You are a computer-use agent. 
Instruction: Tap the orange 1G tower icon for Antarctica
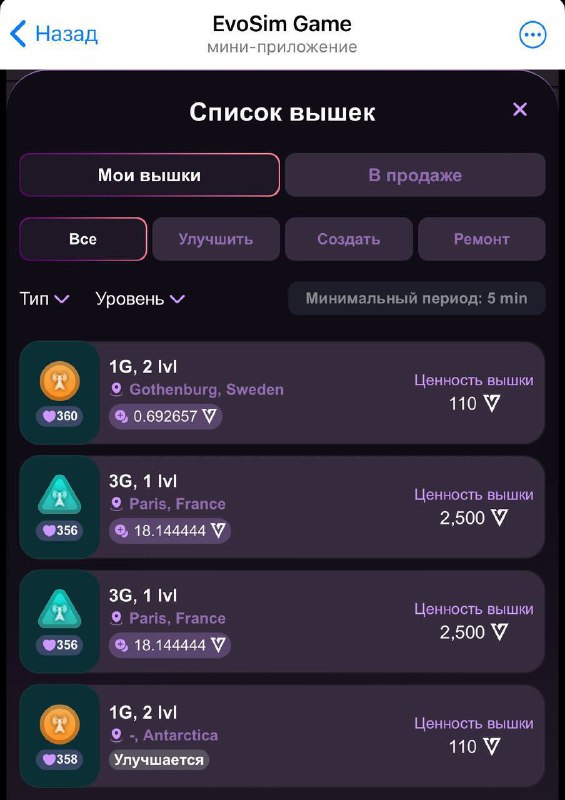pyautogui.click(x=60, y=724)
